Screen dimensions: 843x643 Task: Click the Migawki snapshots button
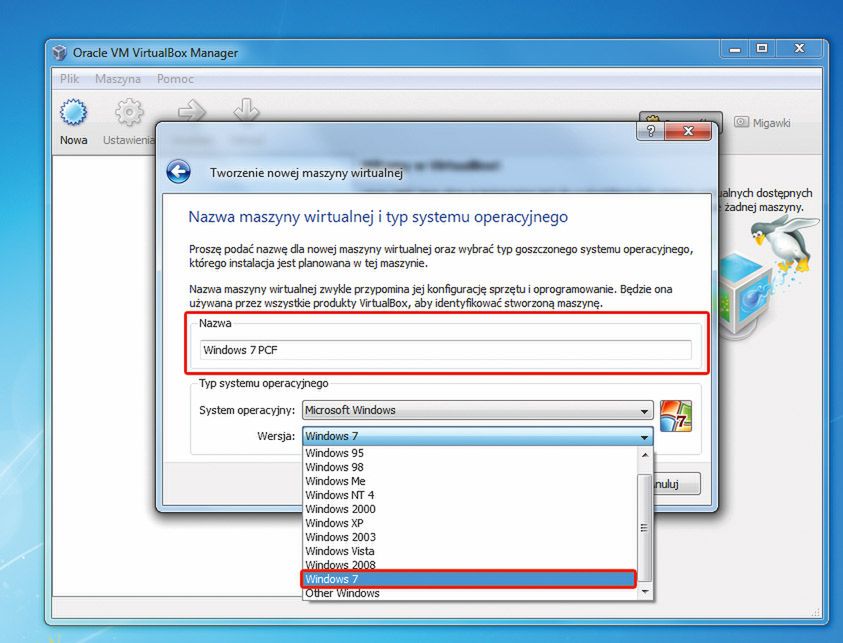(762, 123)
